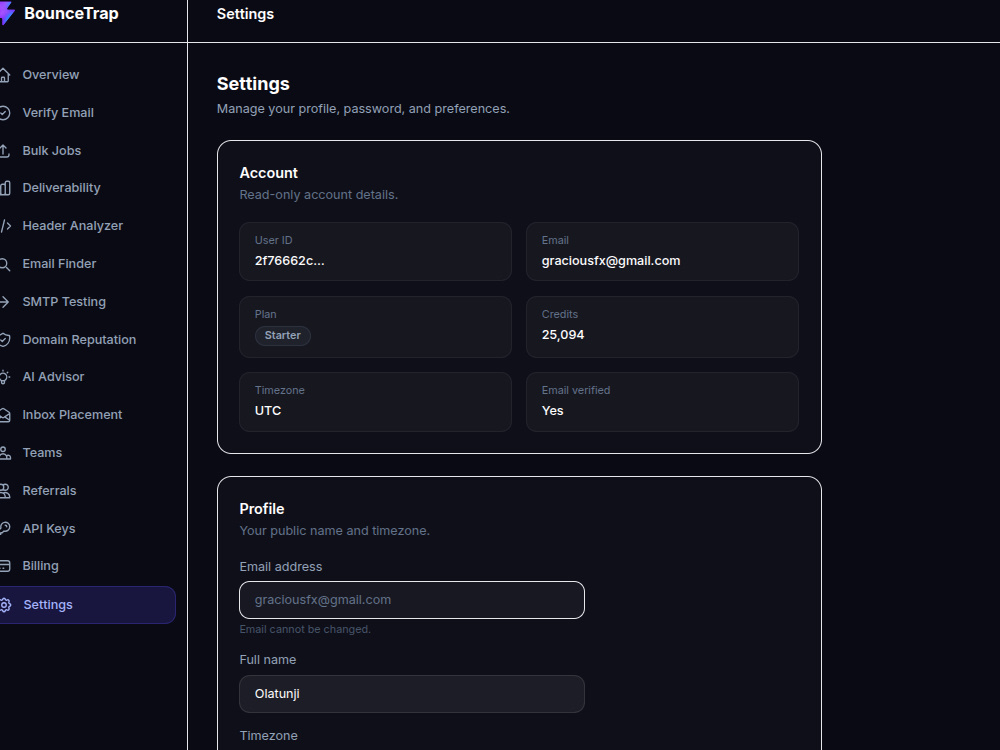This screenshot has width=1000, height=750.
Task: Click the SMTP Testing arrow icon
Action: [x=4, y=302]
